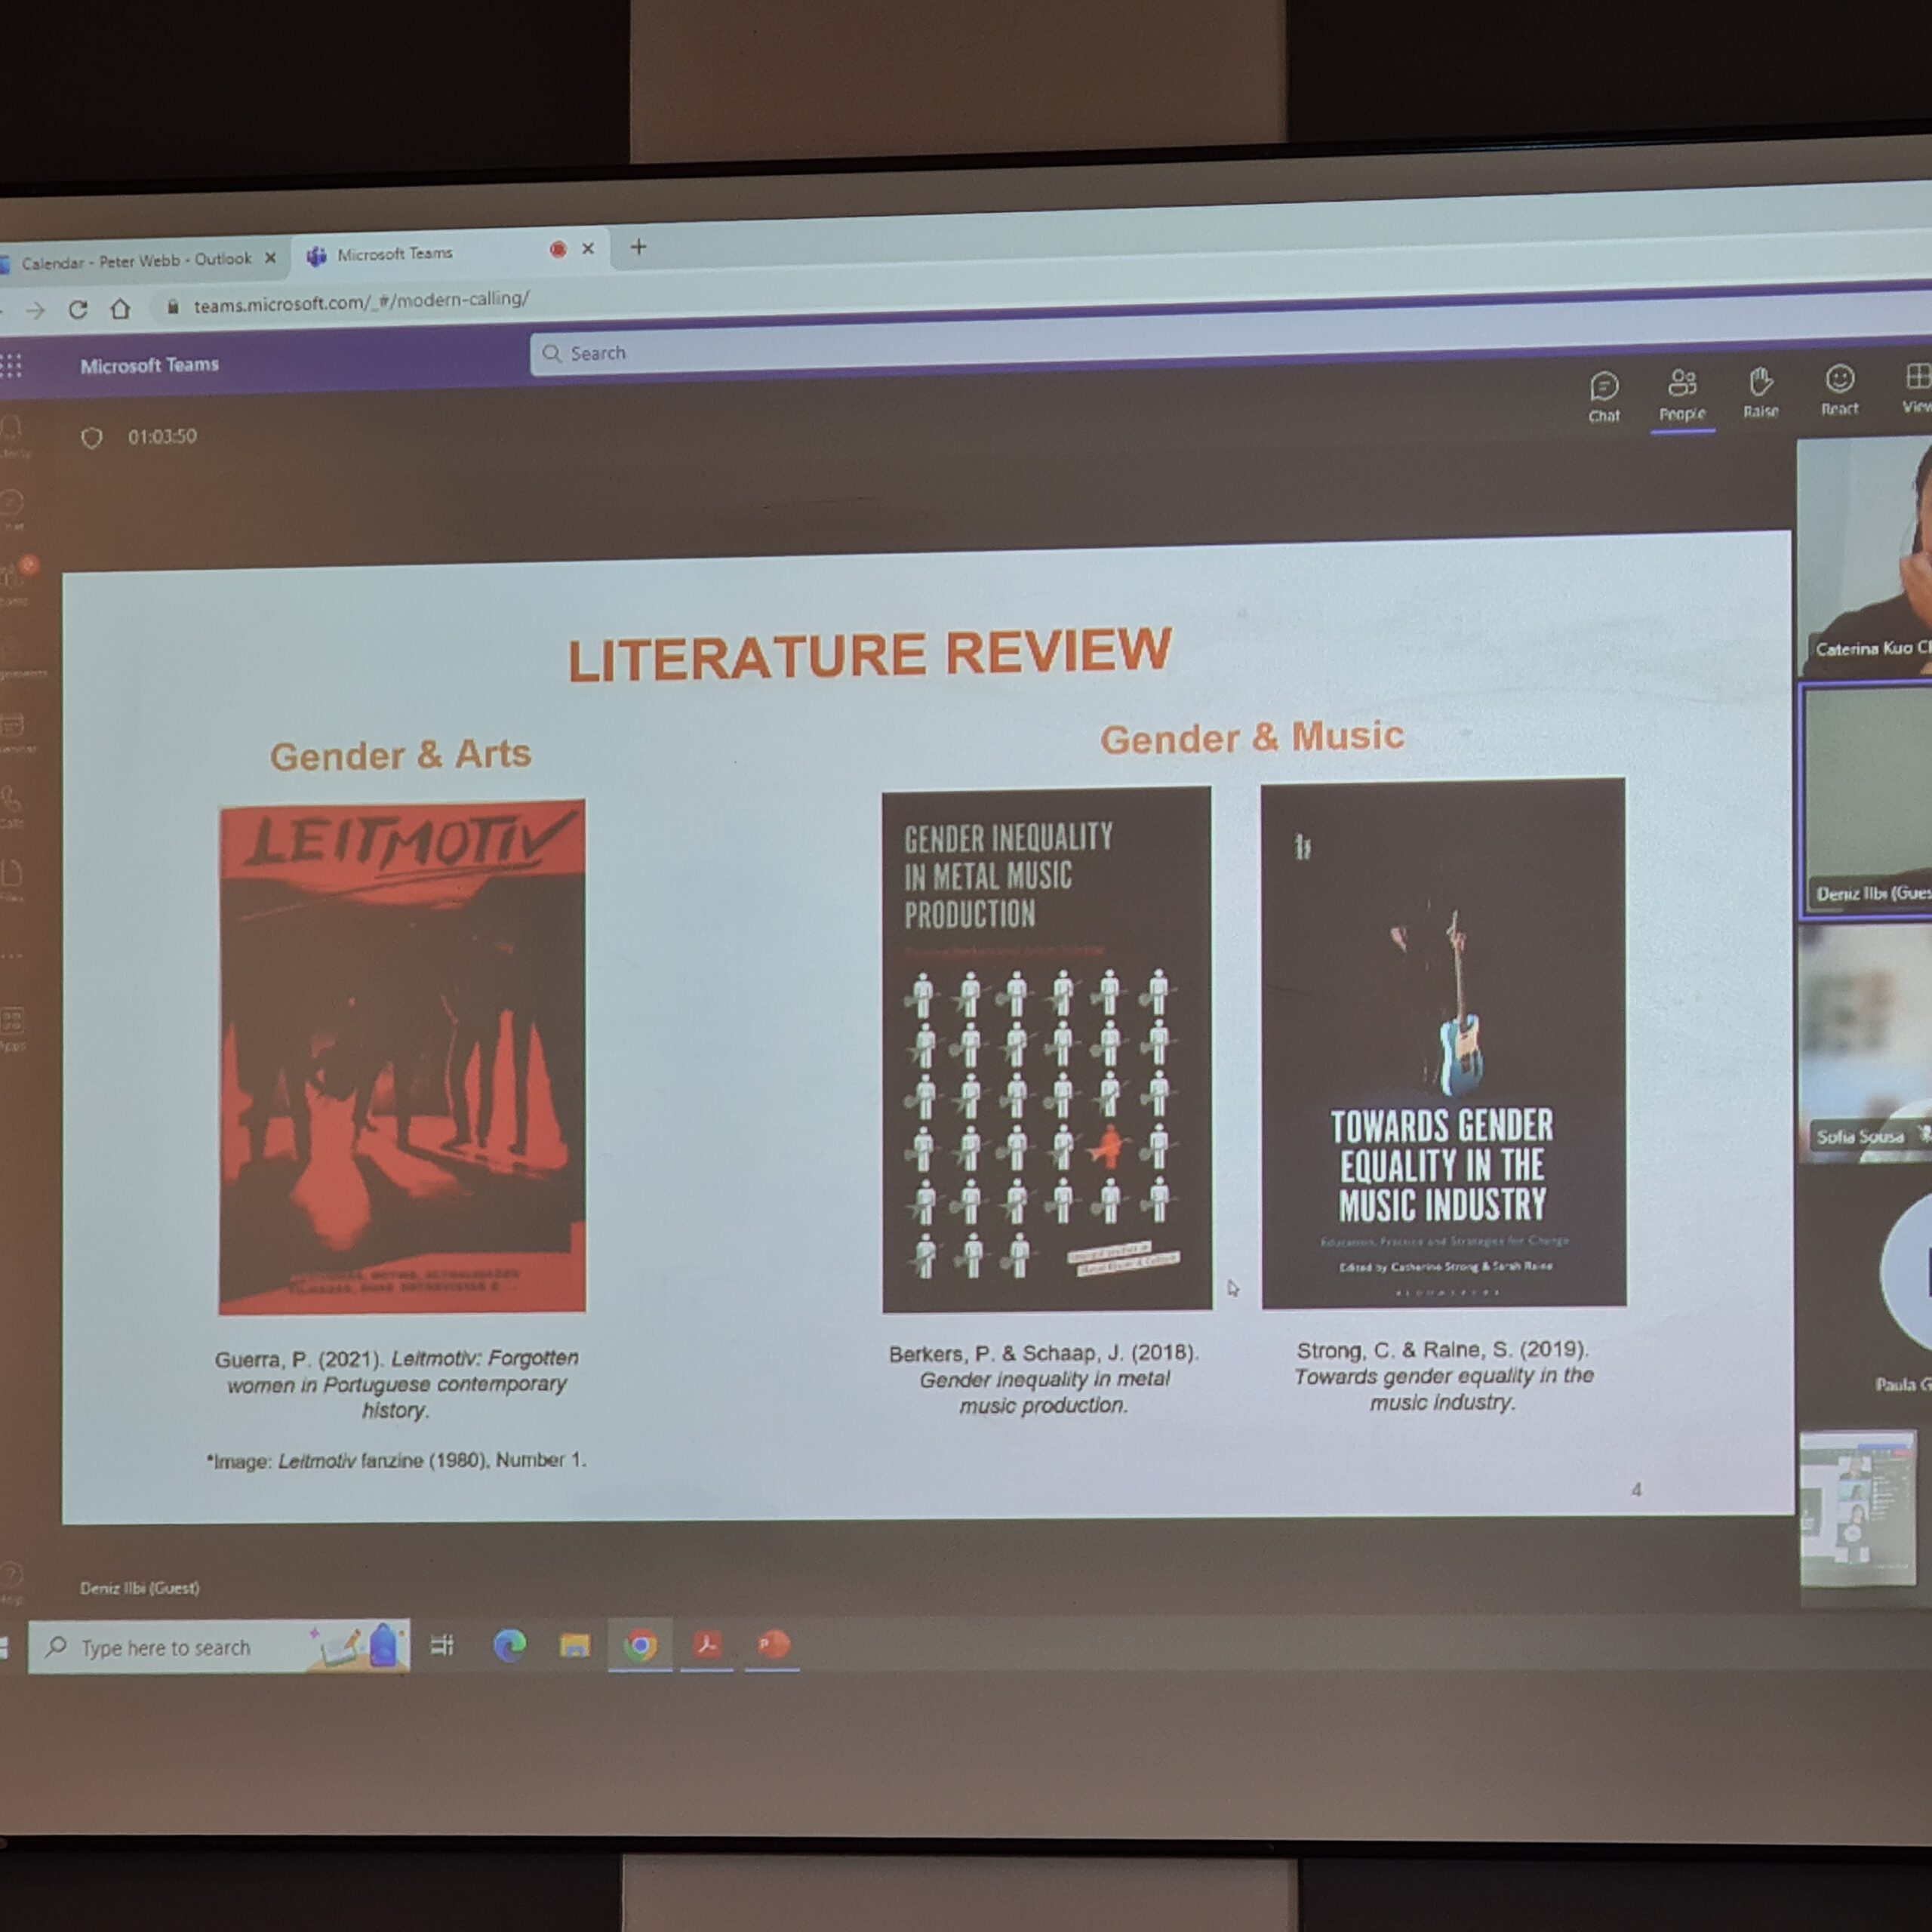1932x1932 pixels.
Task: Open Files in the Teams sidebar
Action: click(11, 881)
